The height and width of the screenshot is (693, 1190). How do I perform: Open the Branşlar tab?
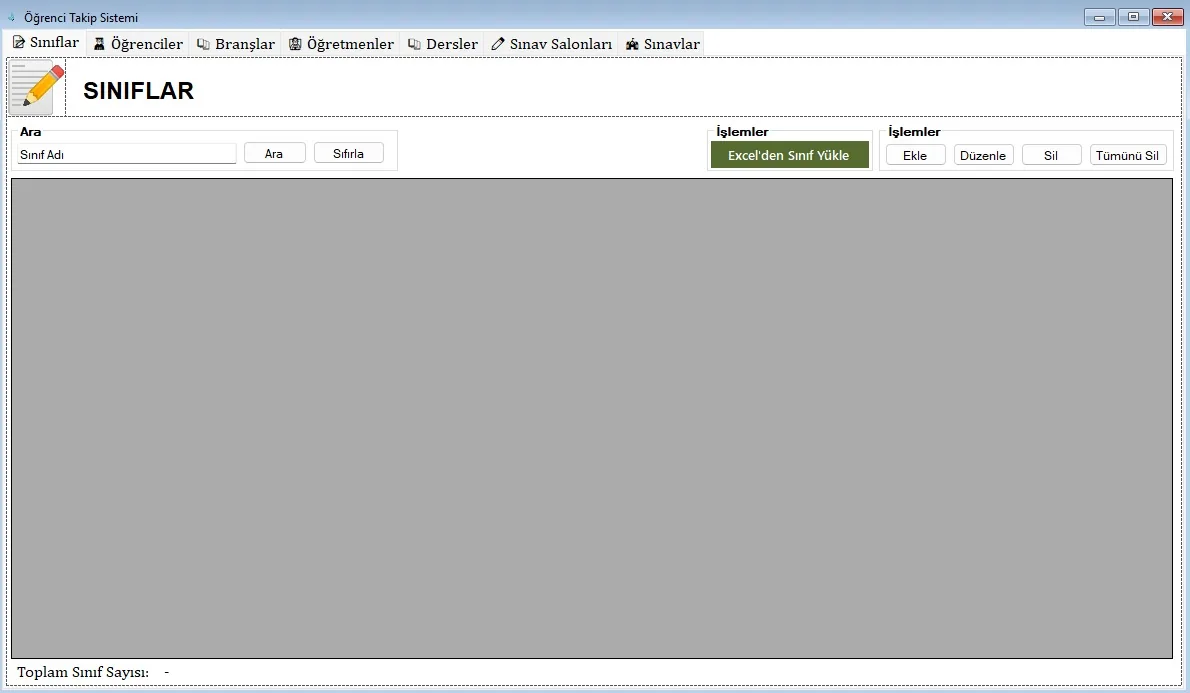click(x=235, y=44)
